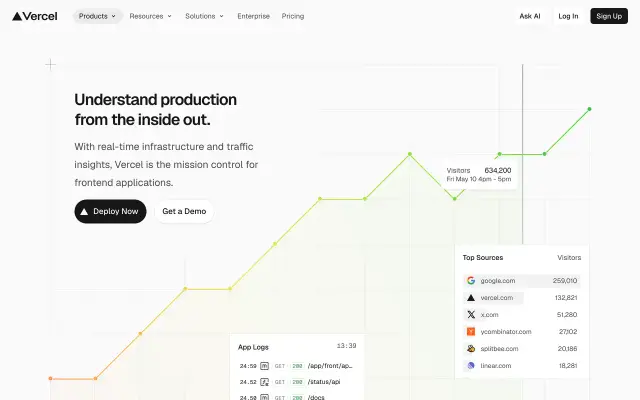Click the X logo icon beside x.com

pos(471,315)
